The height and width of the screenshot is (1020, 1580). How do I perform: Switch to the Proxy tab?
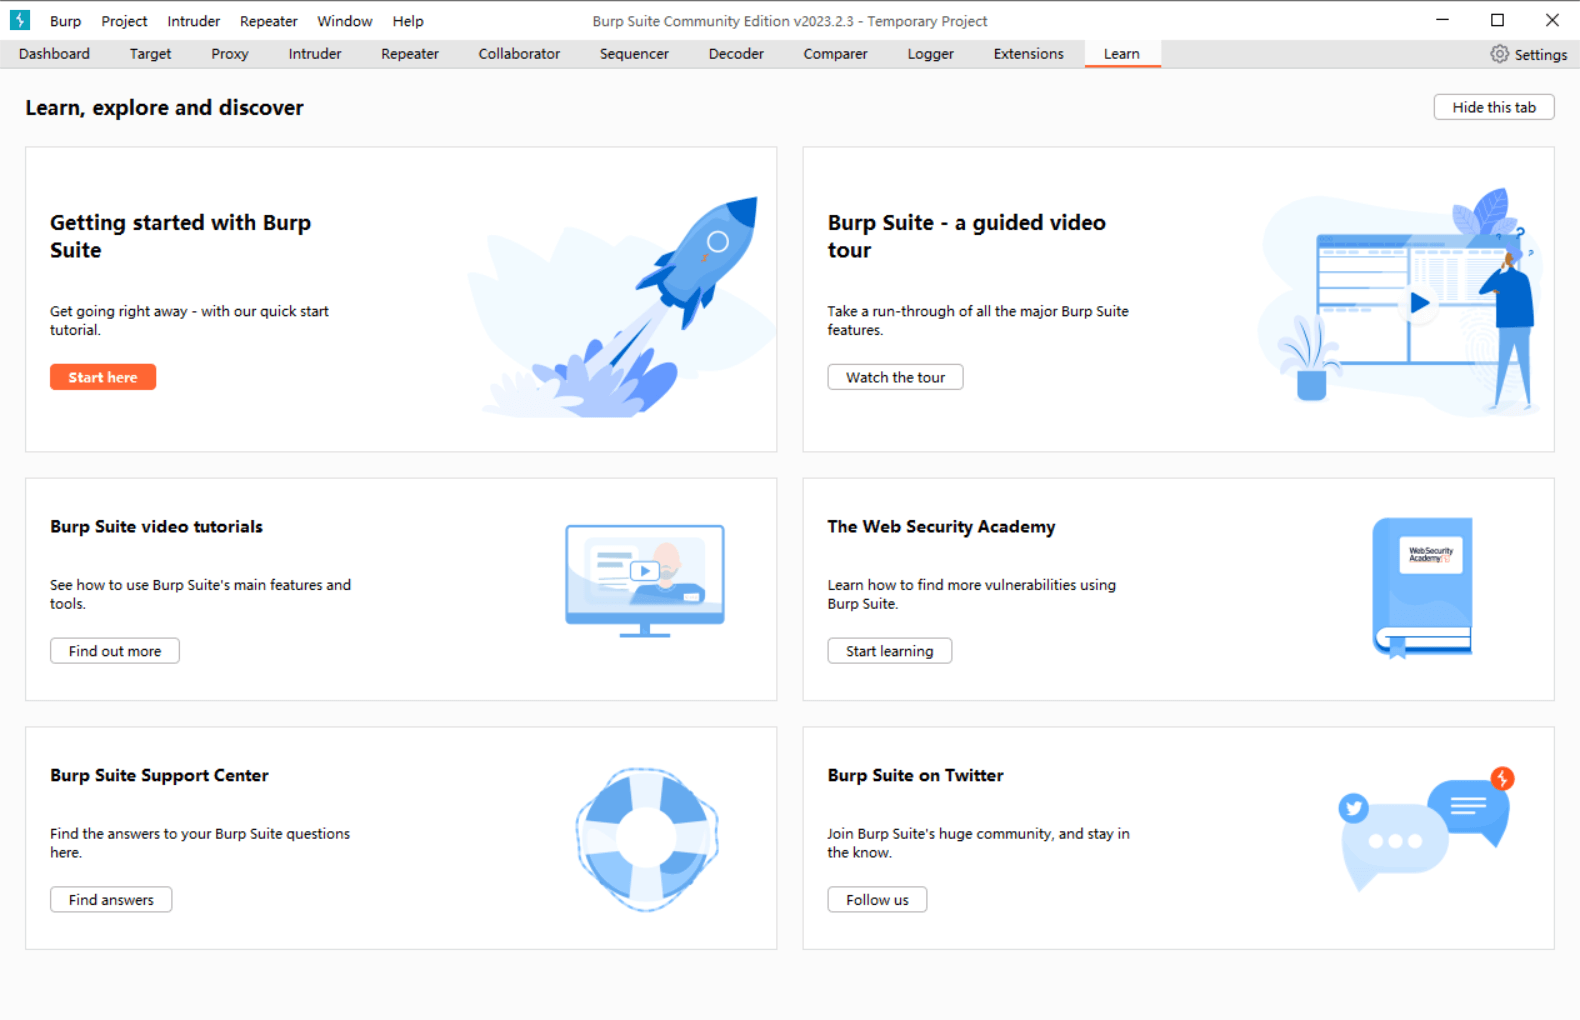[230, 54]
